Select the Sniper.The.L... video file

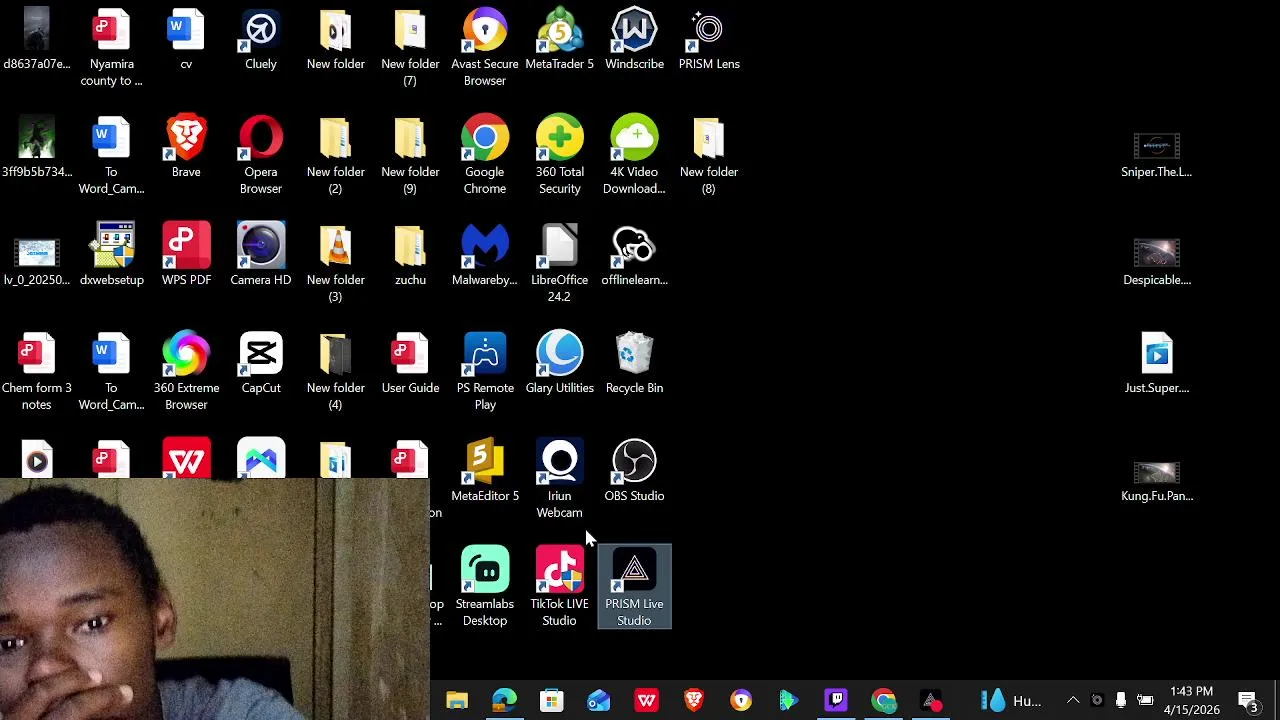1157,155
